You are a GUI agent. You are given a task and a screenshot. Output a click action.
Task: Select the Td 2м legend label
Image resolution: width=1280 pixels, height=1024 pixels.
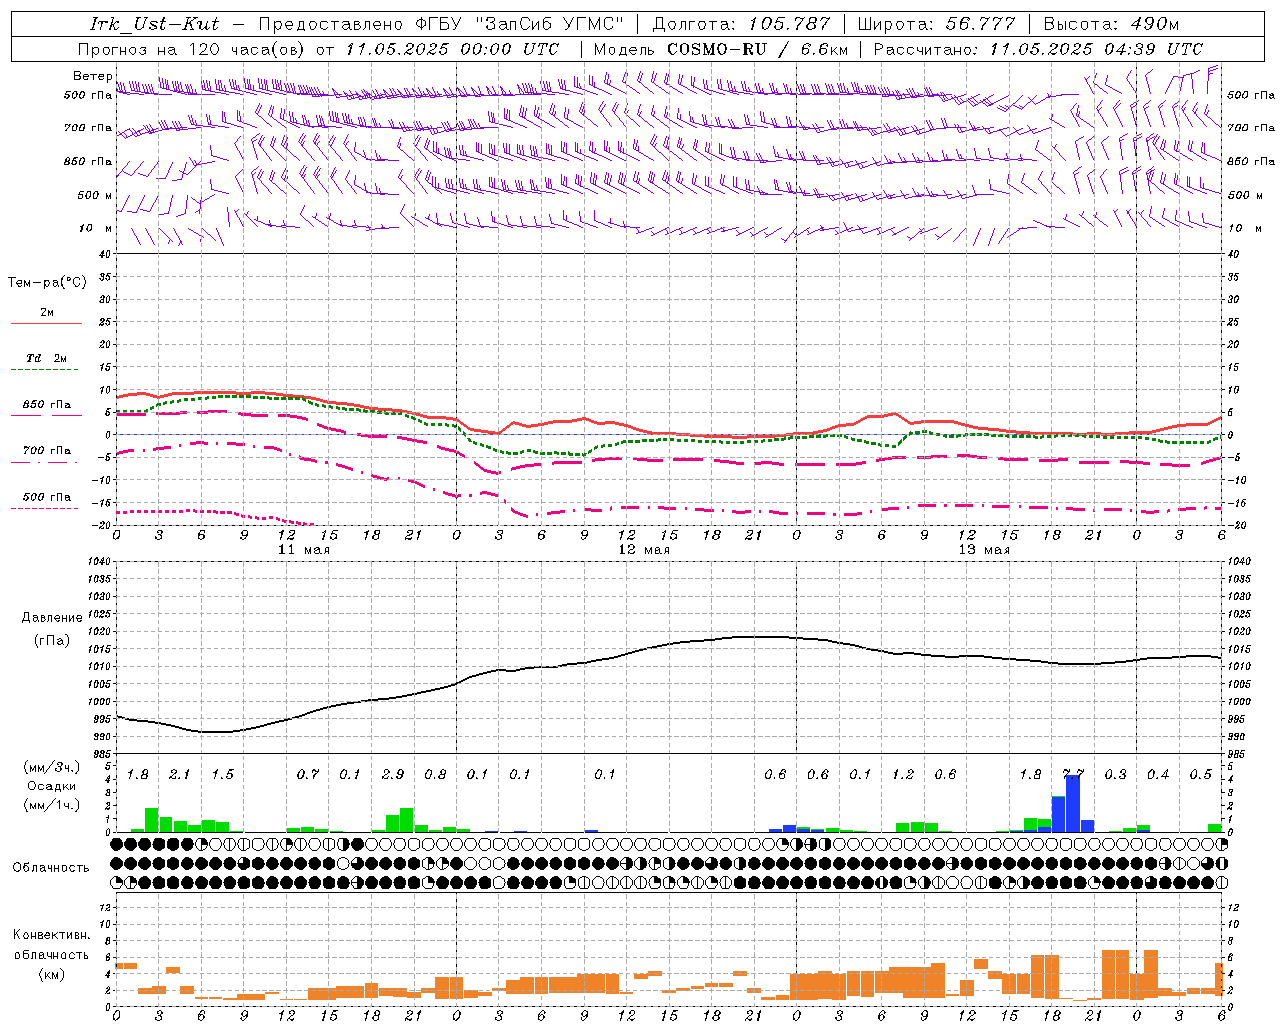pyautogui.click(x=47, y=358)
